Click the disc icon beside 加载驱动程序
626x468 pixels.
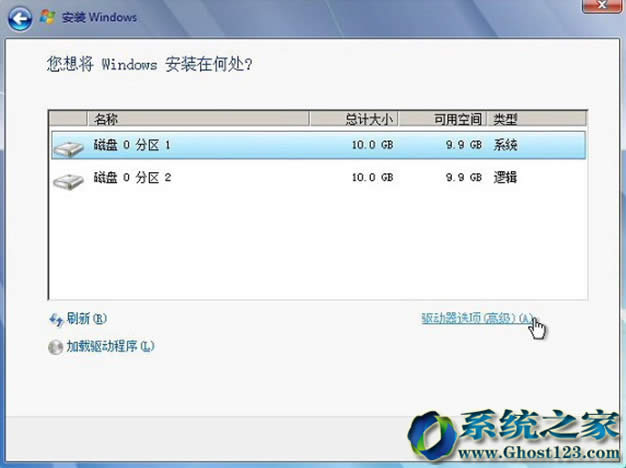tap(56, 347)
